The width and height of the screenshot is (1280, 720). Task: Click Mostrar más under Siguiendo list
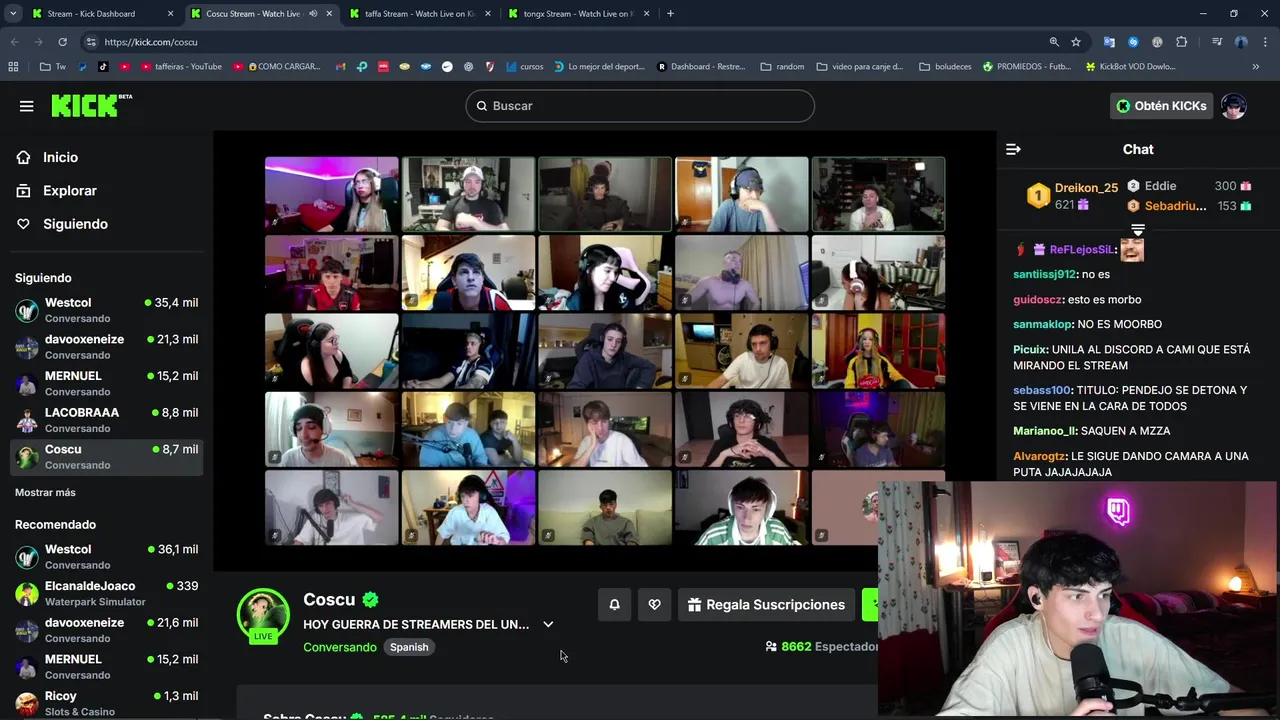pos(45,492)
